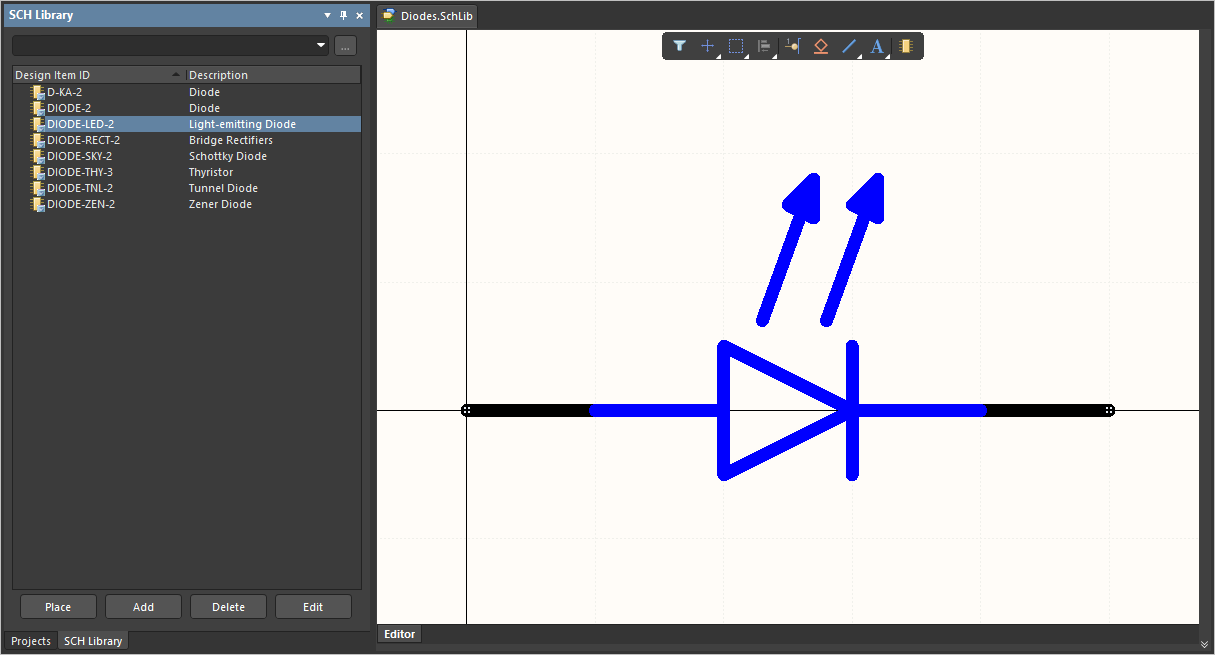Expand the component filter dropdown
This screenshot has width=1215, height=655.
coord(321,45)
